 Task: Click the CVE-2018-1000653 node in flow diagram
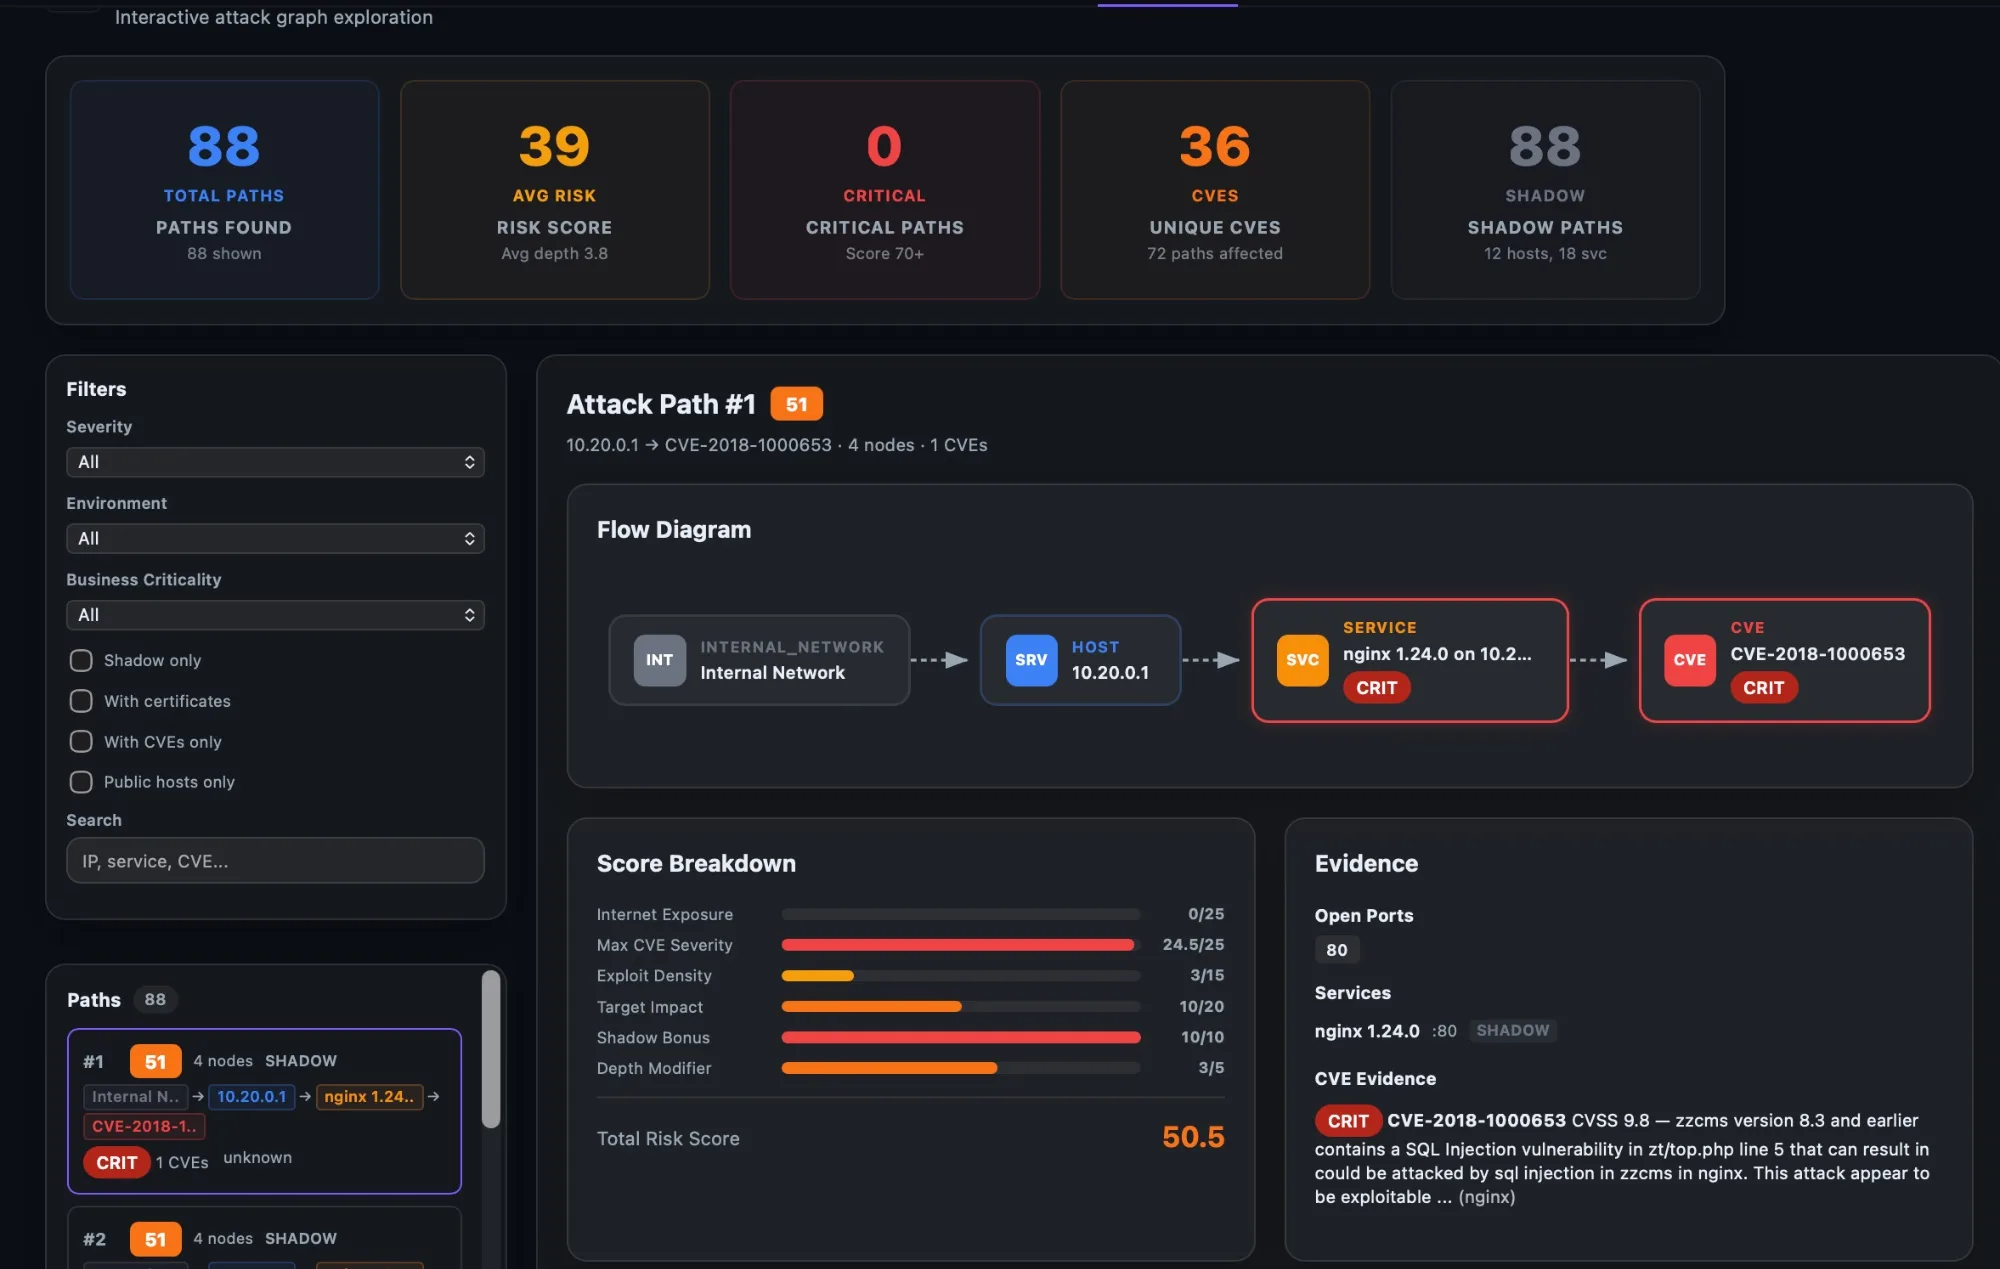pos(1785,660)
